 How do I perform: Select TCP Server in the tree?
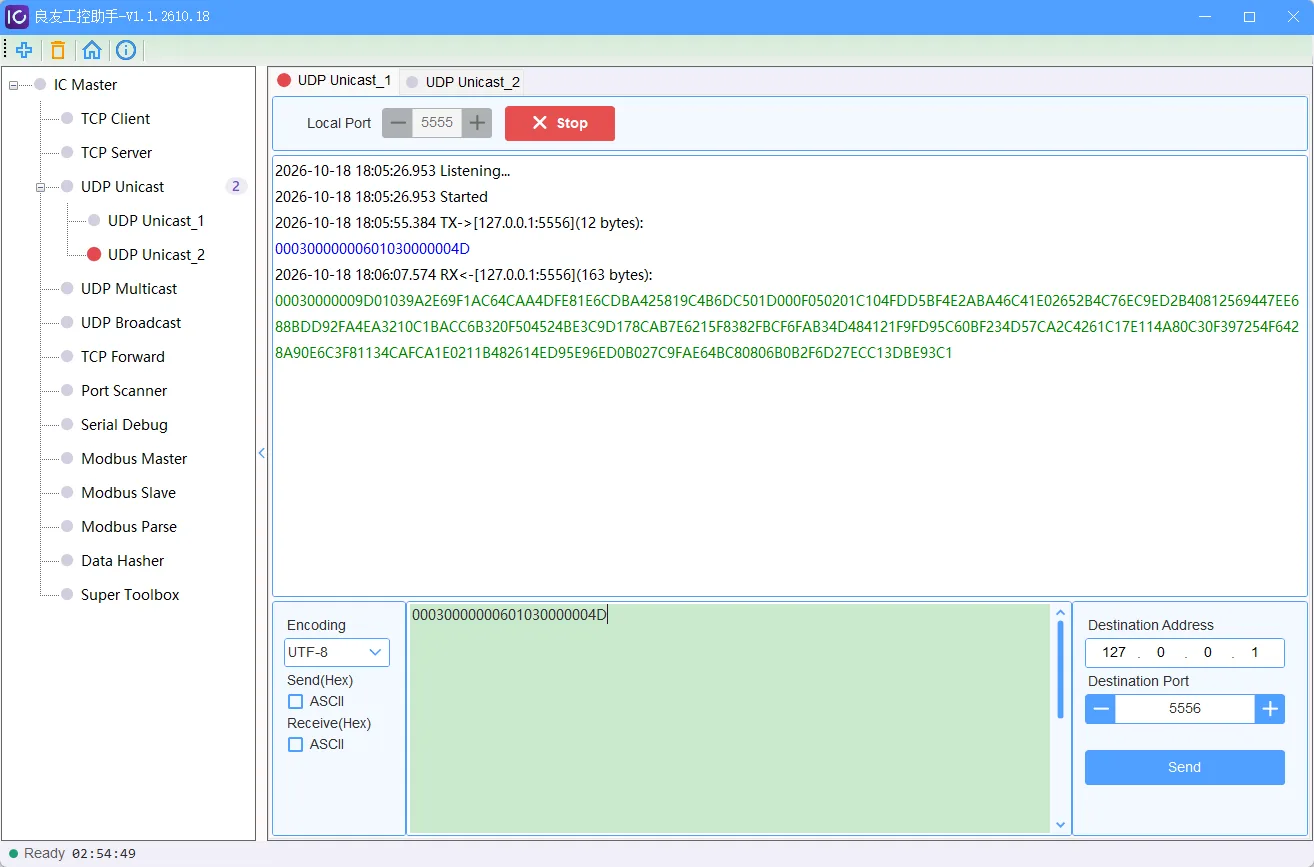coord(116,153)
